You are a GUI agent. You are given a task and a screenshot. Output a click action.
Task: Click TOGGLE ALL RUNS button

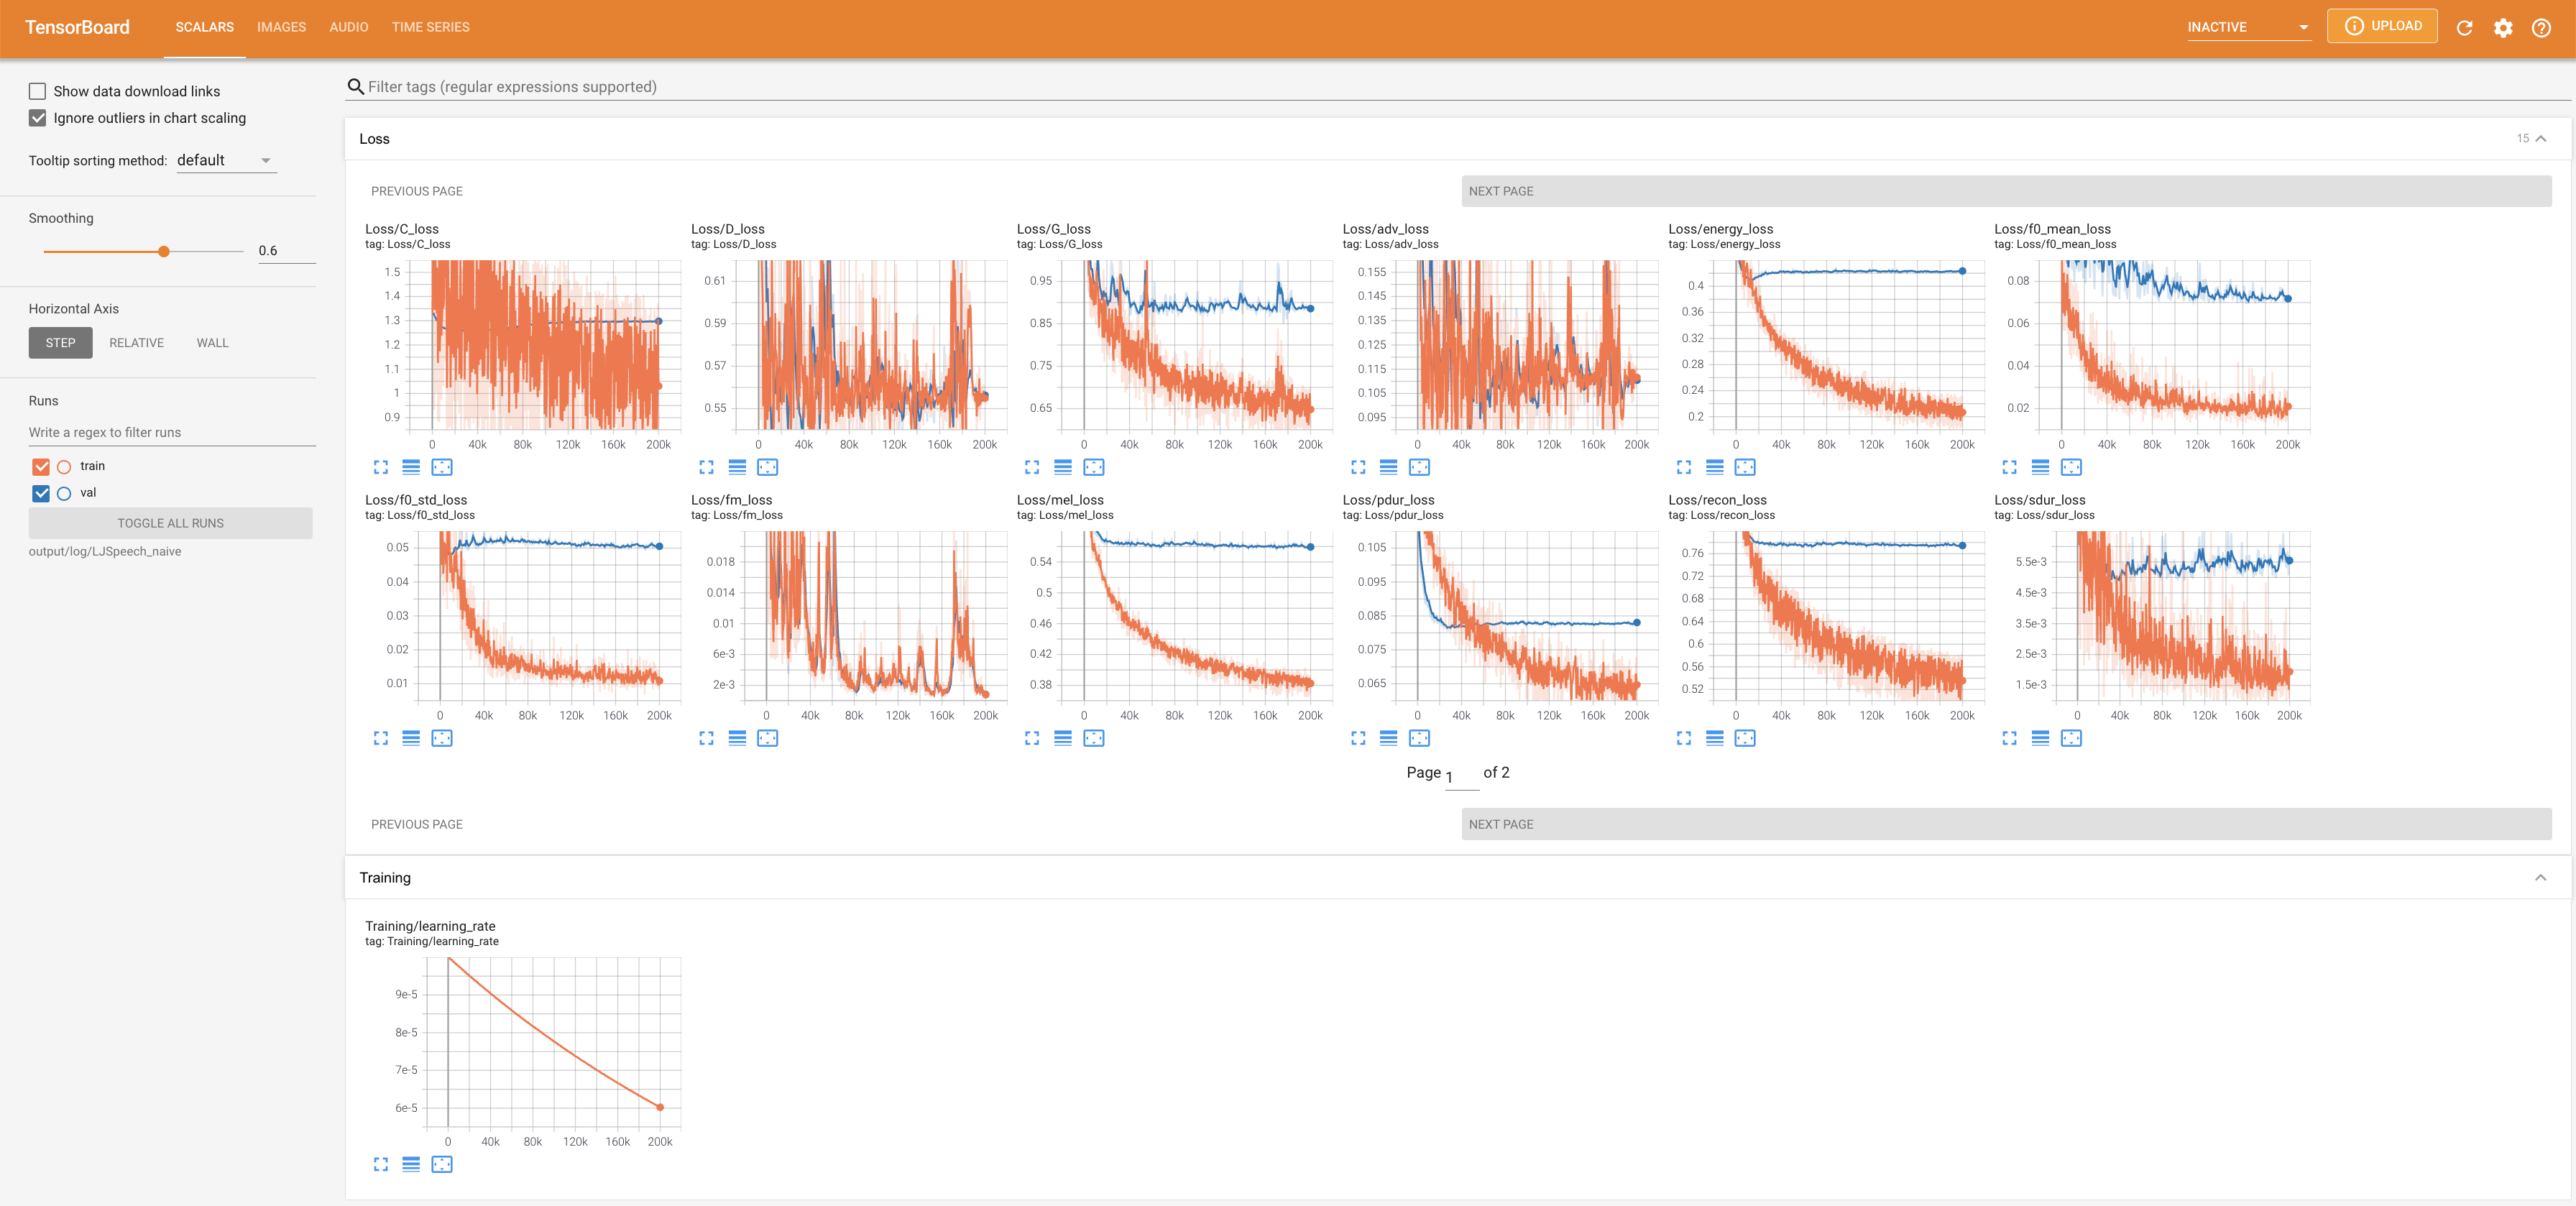(x=170, y=523)
